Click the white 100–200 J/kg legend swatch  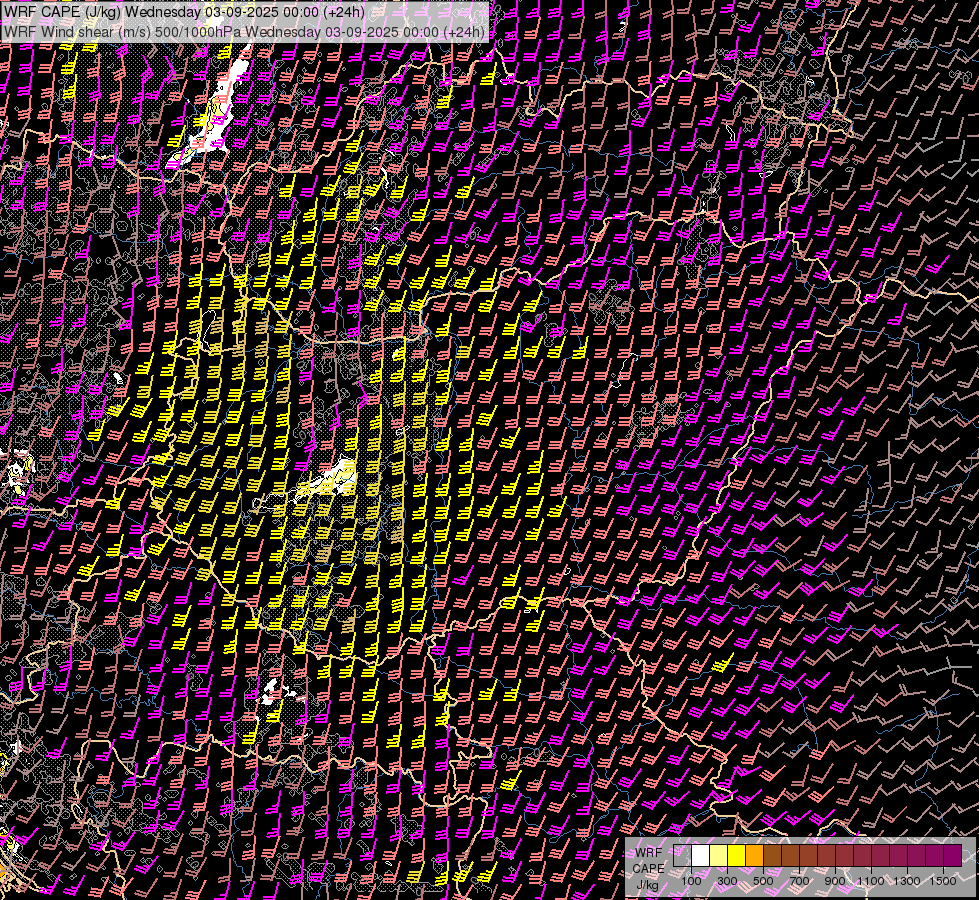pos(701,855)
